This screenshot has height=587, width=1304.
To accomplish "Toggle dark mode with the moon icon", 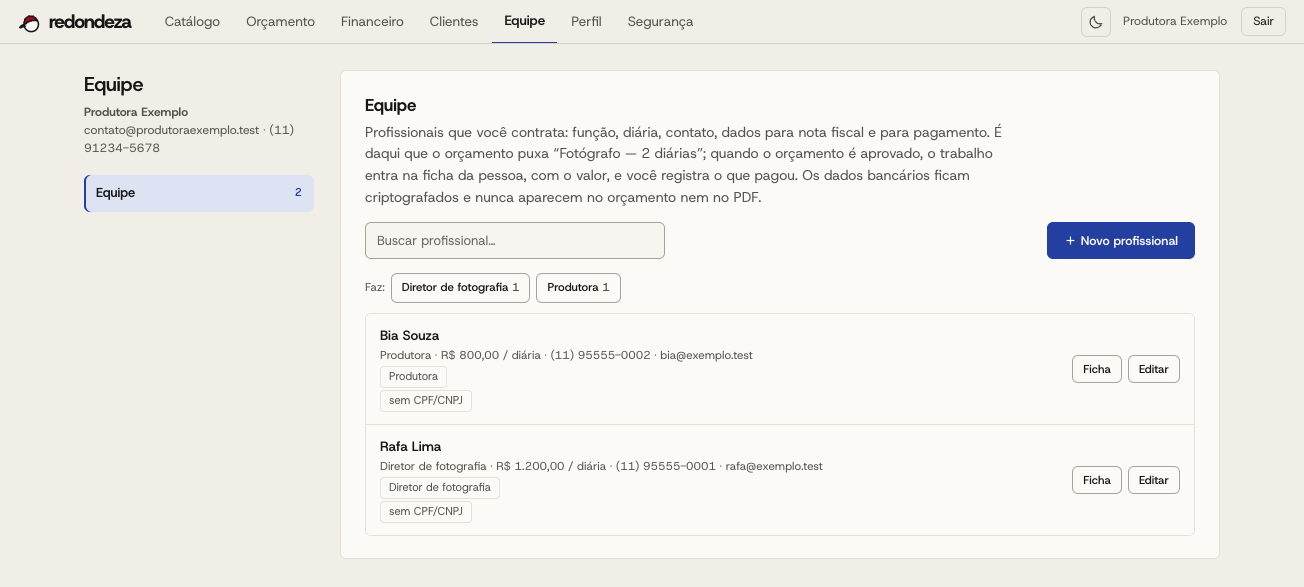I will 1096,22.
